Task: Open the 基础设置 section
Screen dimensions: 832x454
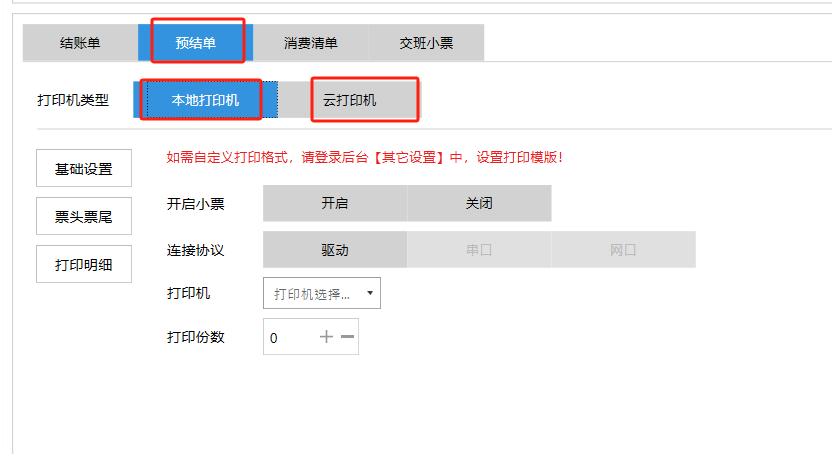Action: (84, 168)
